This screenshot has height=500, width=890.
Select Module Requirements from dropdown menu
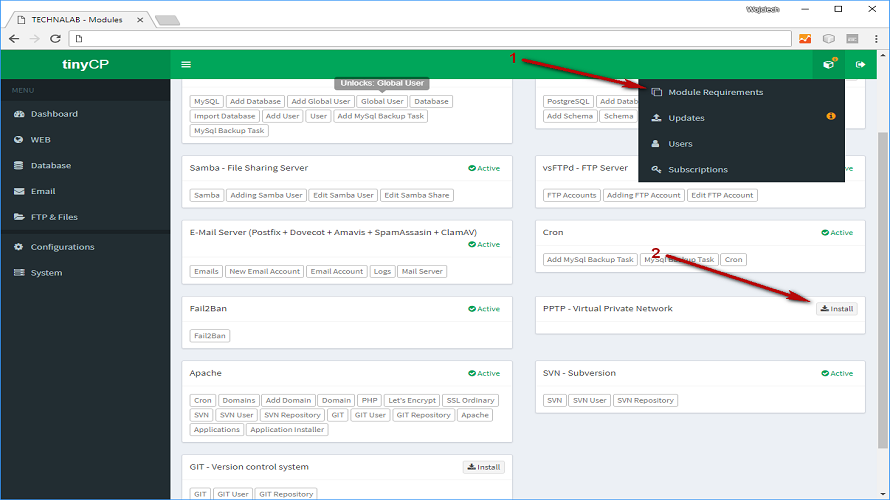[715, 92]
